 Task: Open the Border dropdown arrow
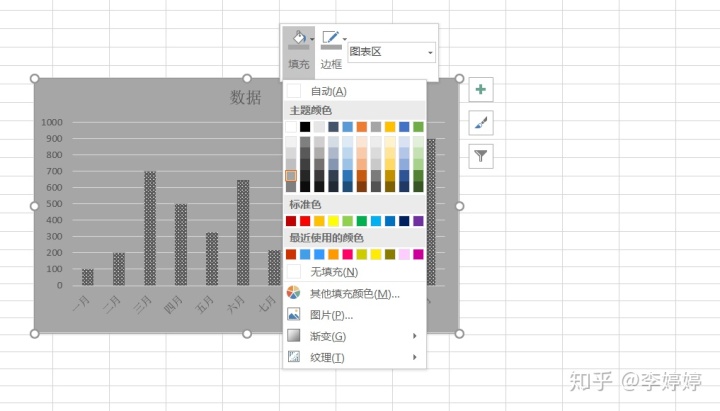(345, 39)
